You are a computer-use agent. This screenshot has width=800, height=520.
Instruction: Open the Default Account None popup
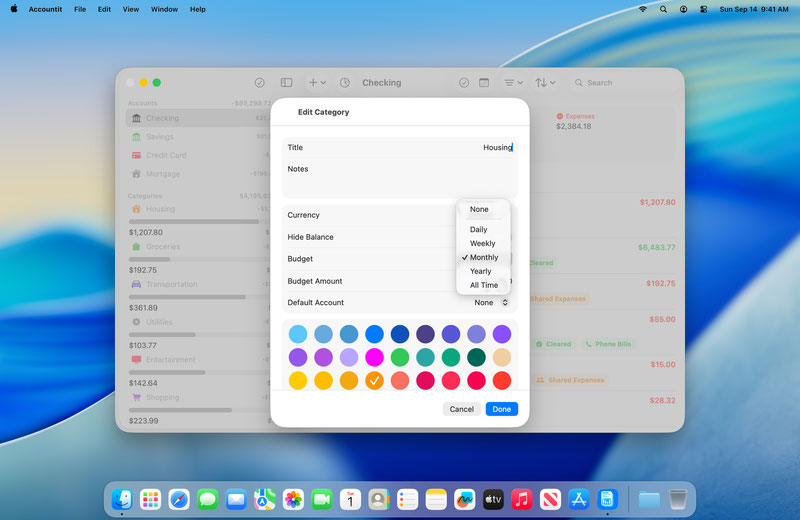point(491,302)
